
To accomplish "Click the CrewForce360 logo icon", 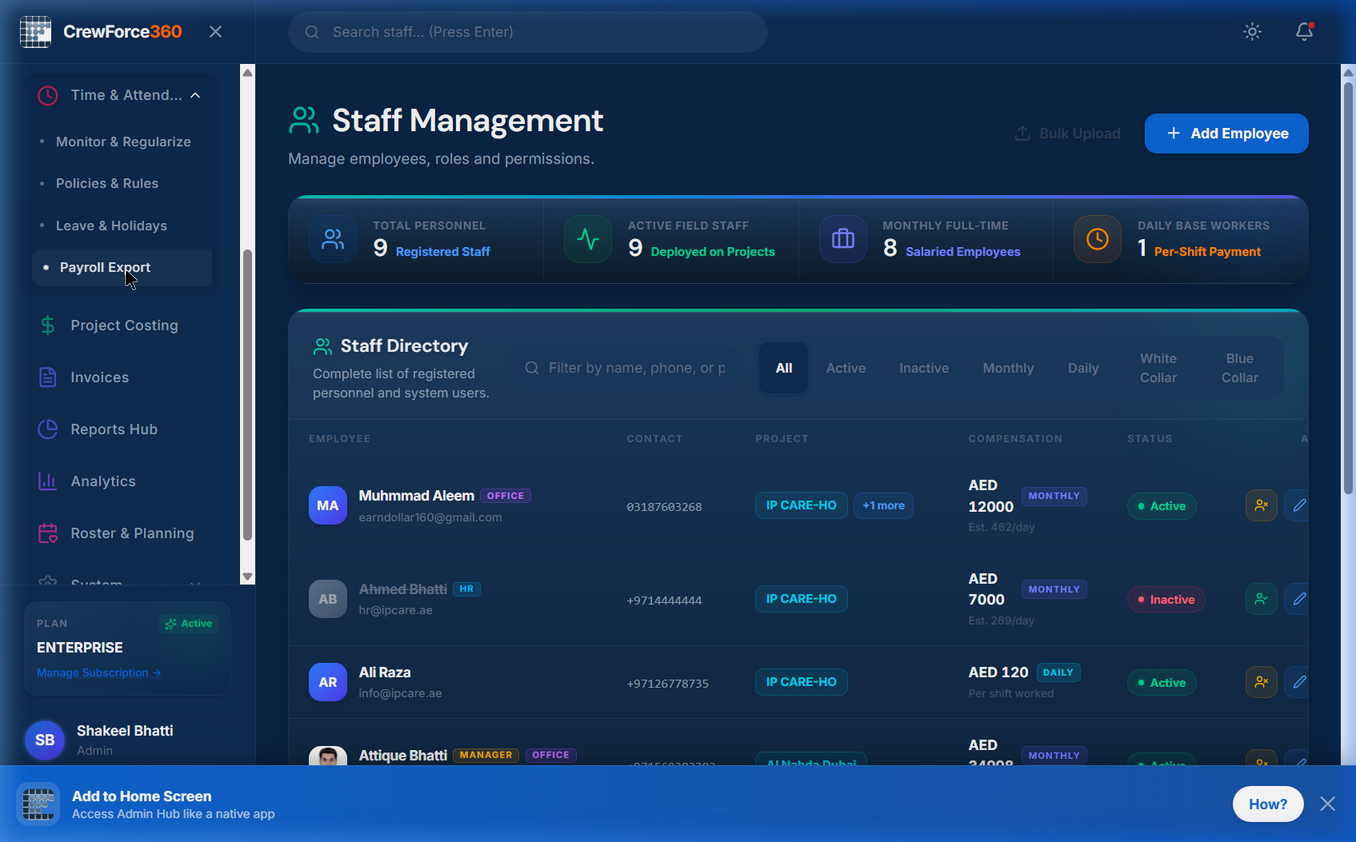I will (36, 32).
